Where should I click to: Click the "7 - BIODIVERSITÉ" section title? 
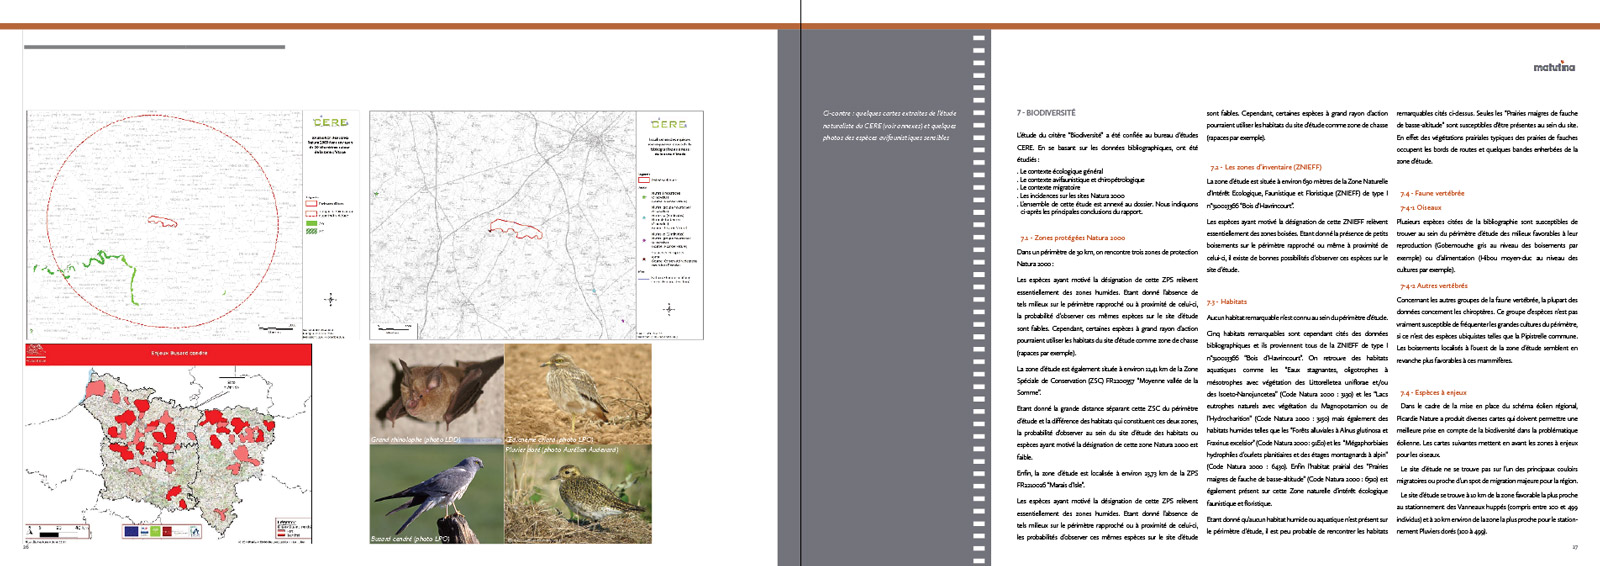[x=1046, y=113]
